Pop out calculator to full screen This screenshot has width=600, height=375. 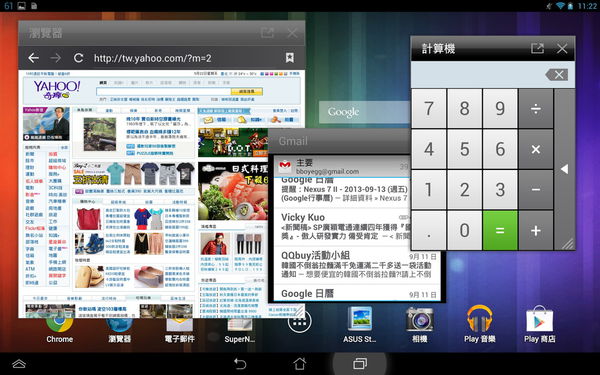tap(537, 48)
